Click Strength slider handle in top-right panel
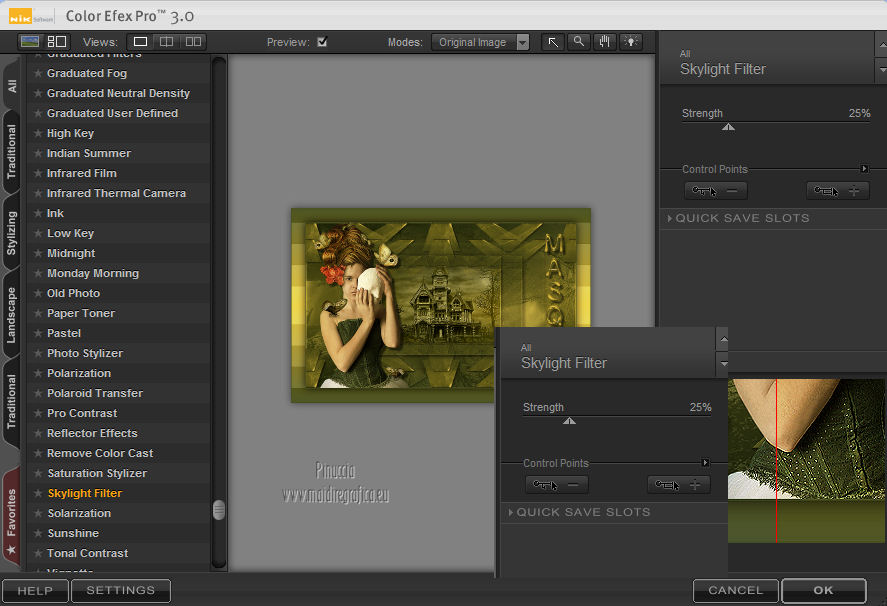Image resolution: width=887 pixels, height=606 pixels. tap(729, 126)
